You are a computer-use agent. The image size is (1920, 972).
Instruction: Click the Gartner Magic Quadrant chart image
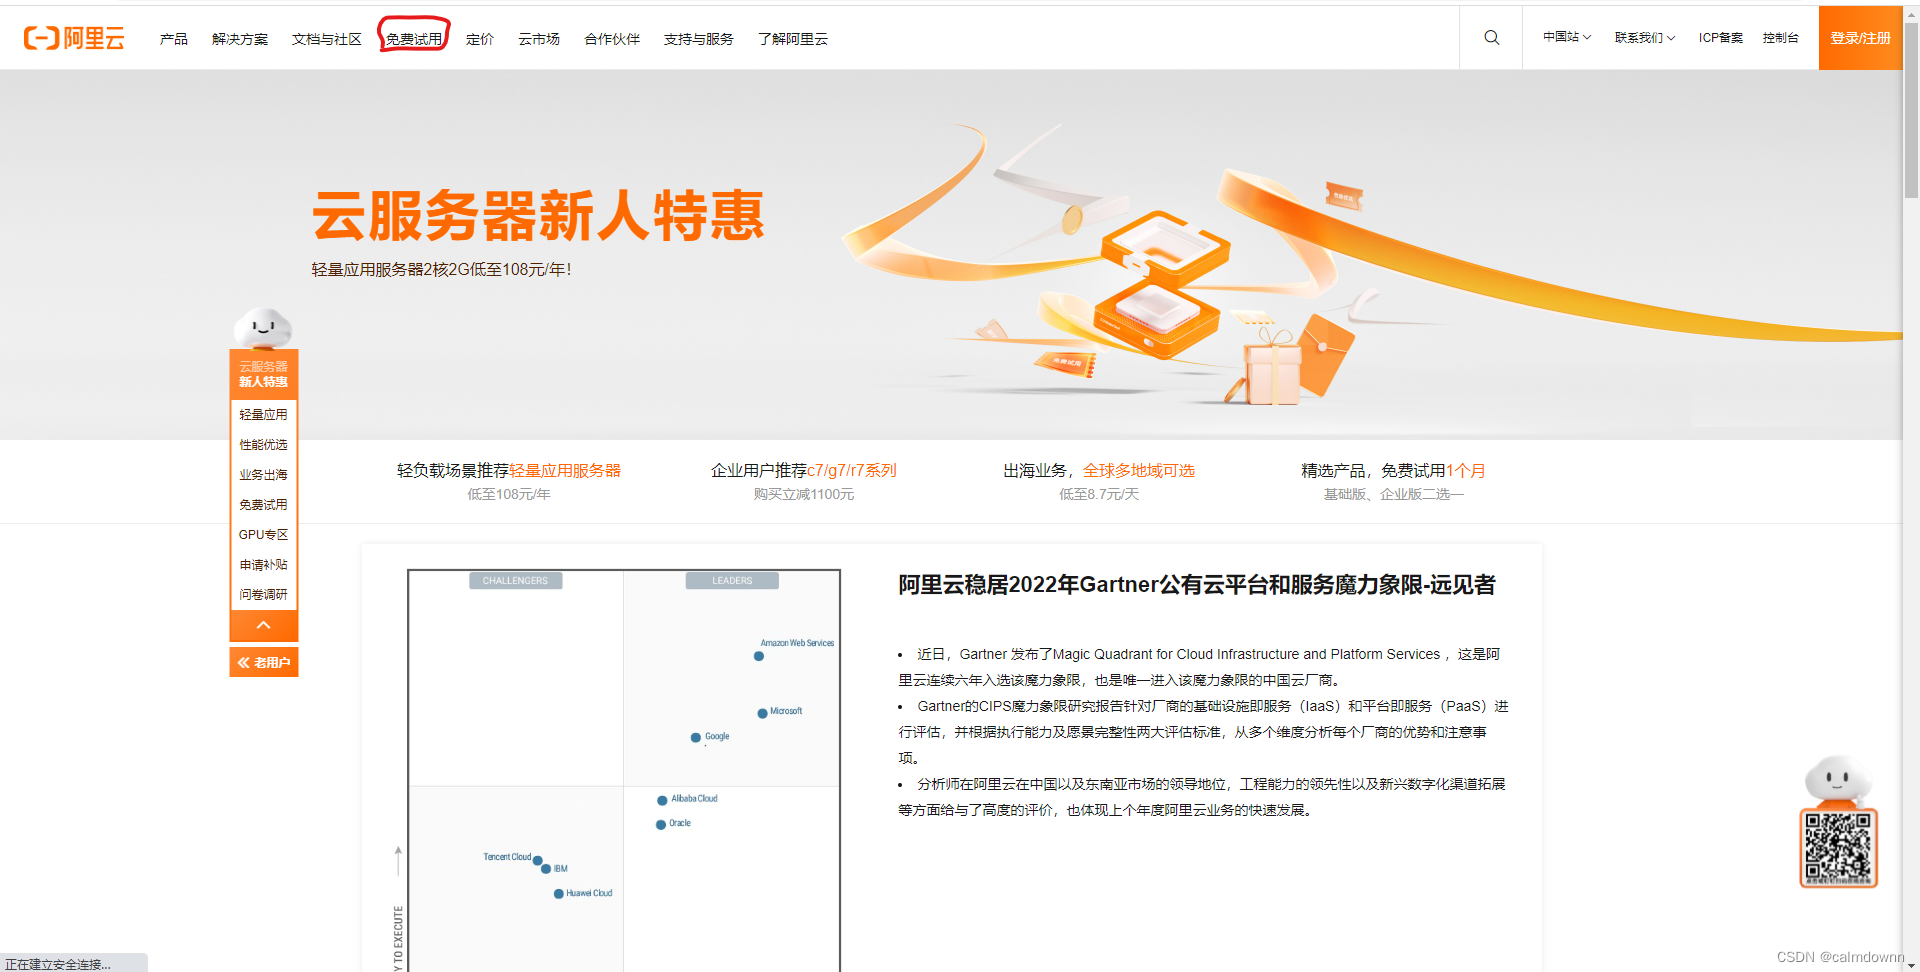624,770
